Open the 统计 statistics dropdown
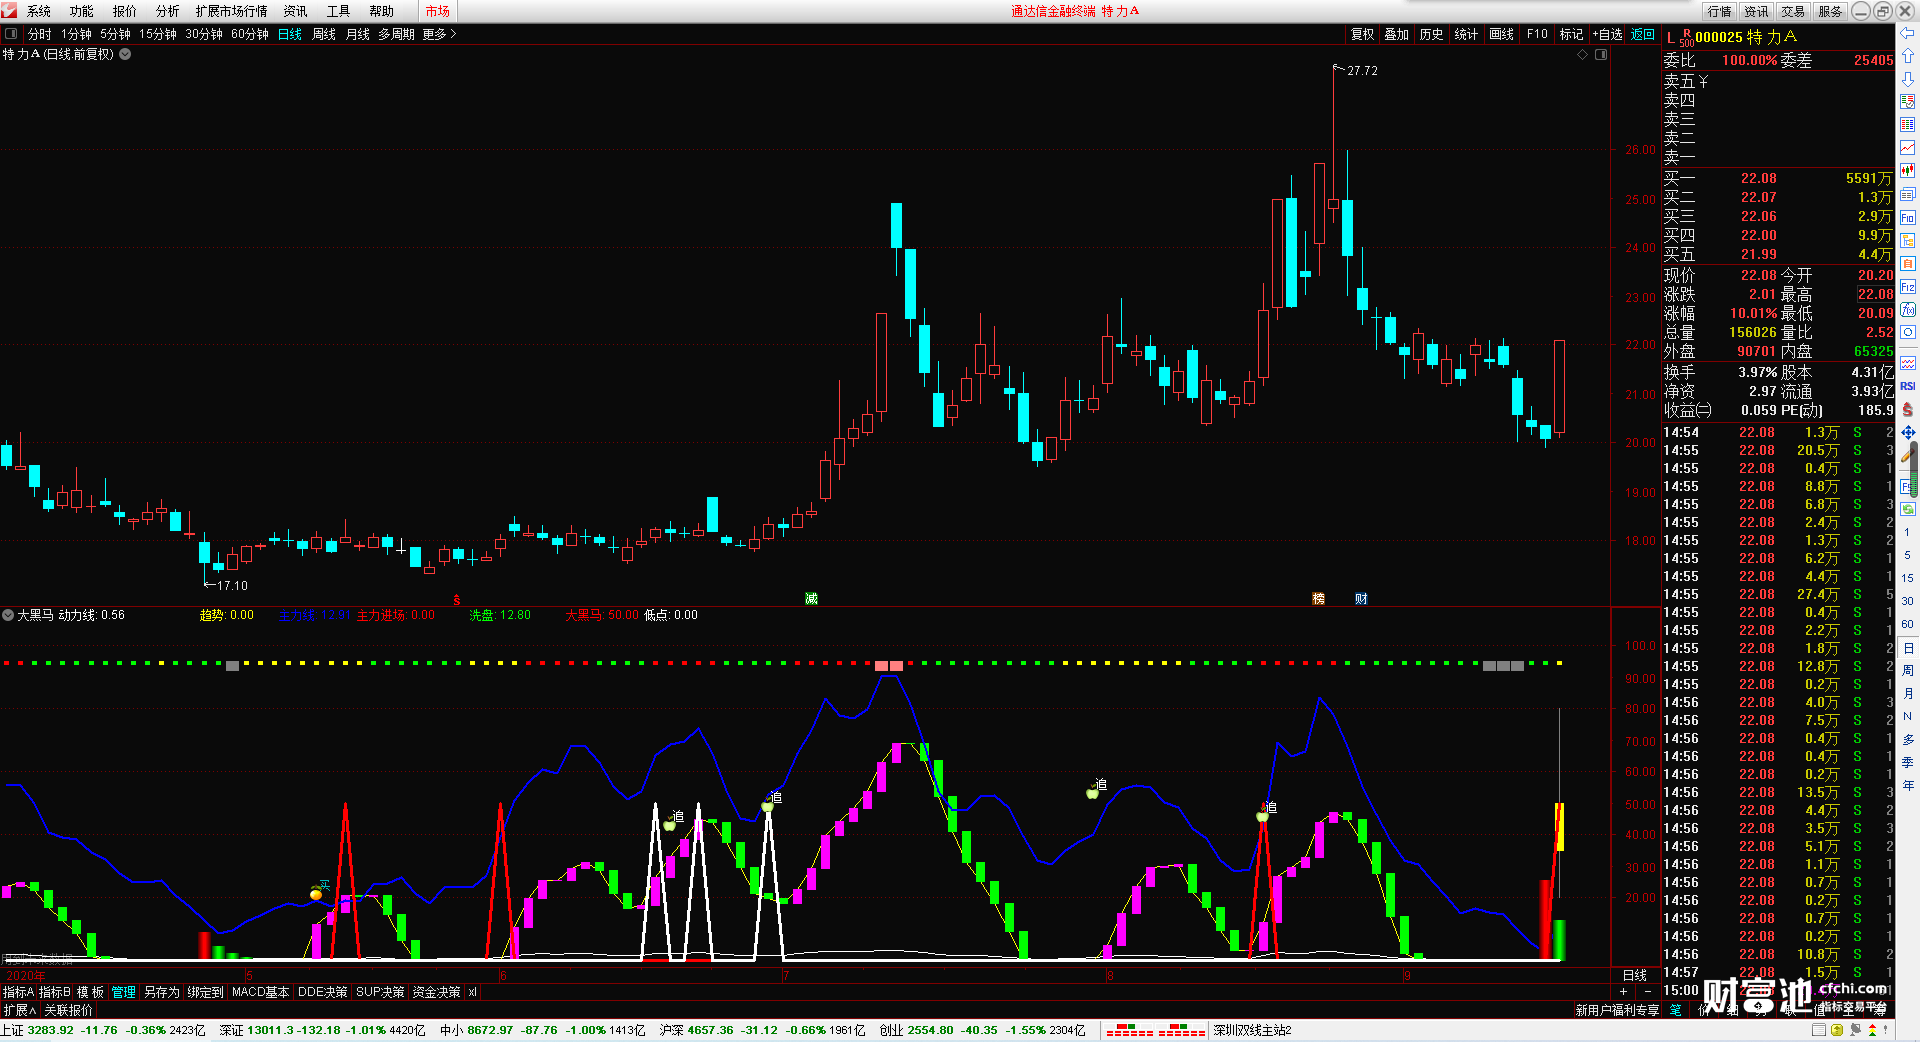 pos(1466,34)
